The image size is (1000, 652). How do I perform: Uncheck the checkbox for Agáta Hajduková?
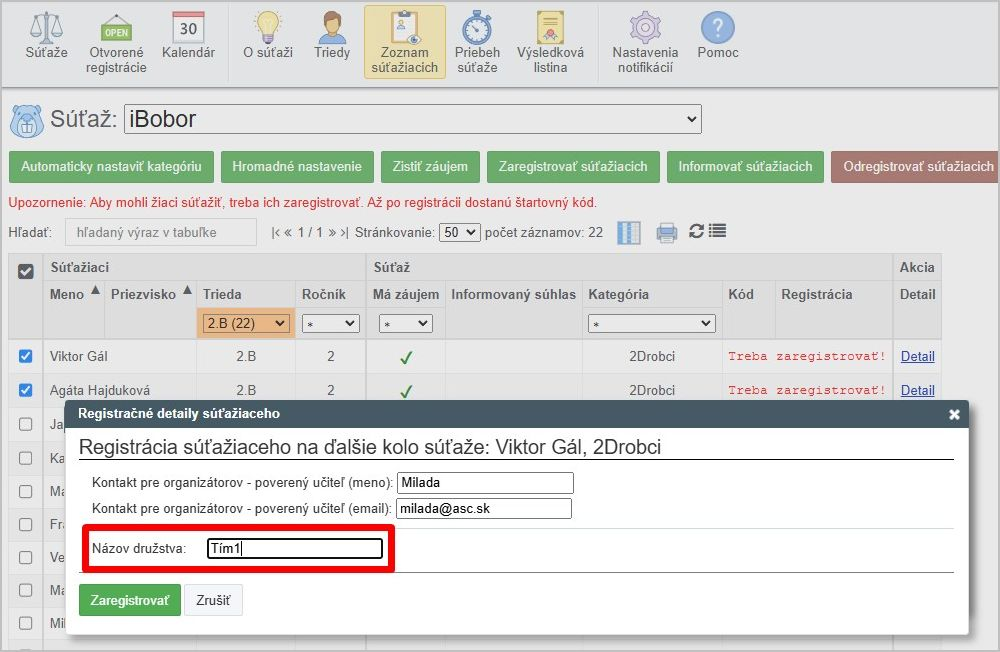tap(26, 390)
